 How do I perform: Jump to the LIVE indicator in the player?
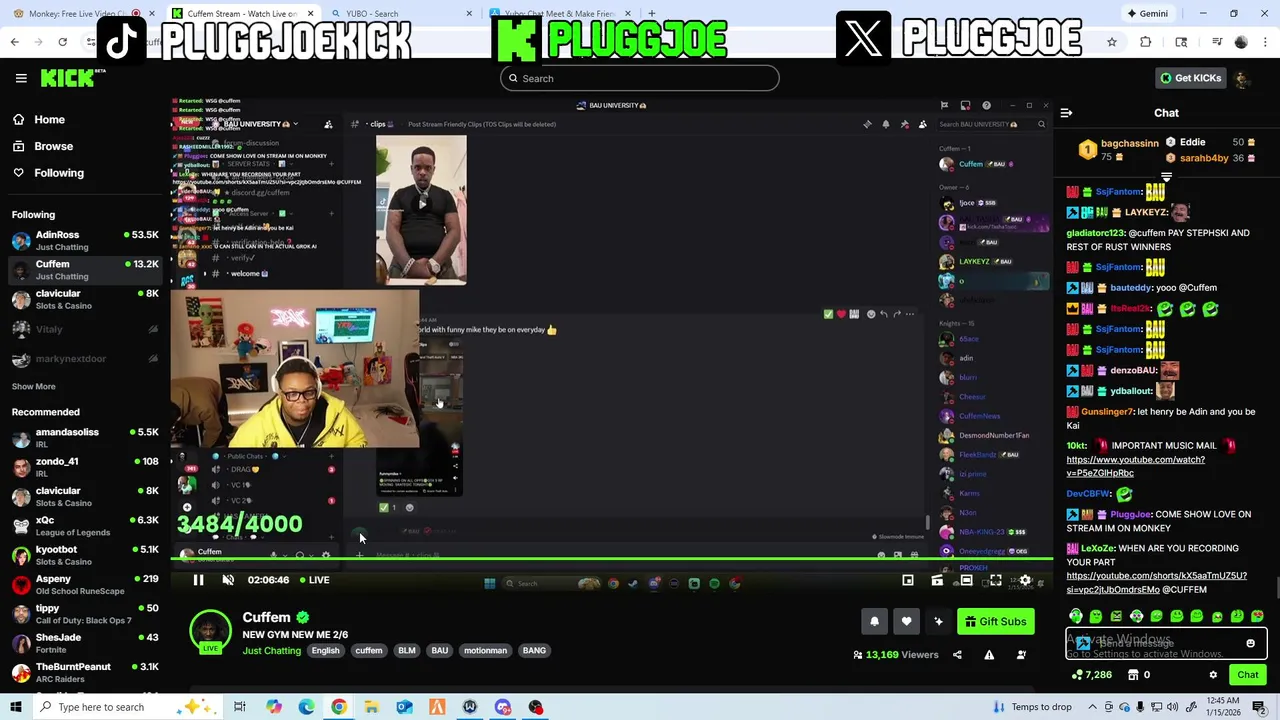click(313, 580)
